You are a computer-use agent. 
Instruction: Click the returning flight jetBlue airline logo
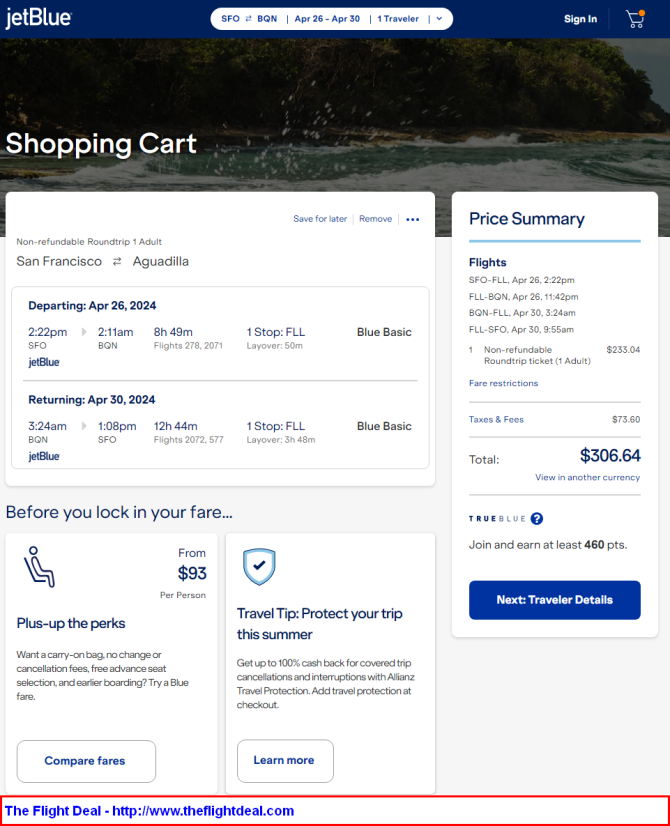(44, 456)
